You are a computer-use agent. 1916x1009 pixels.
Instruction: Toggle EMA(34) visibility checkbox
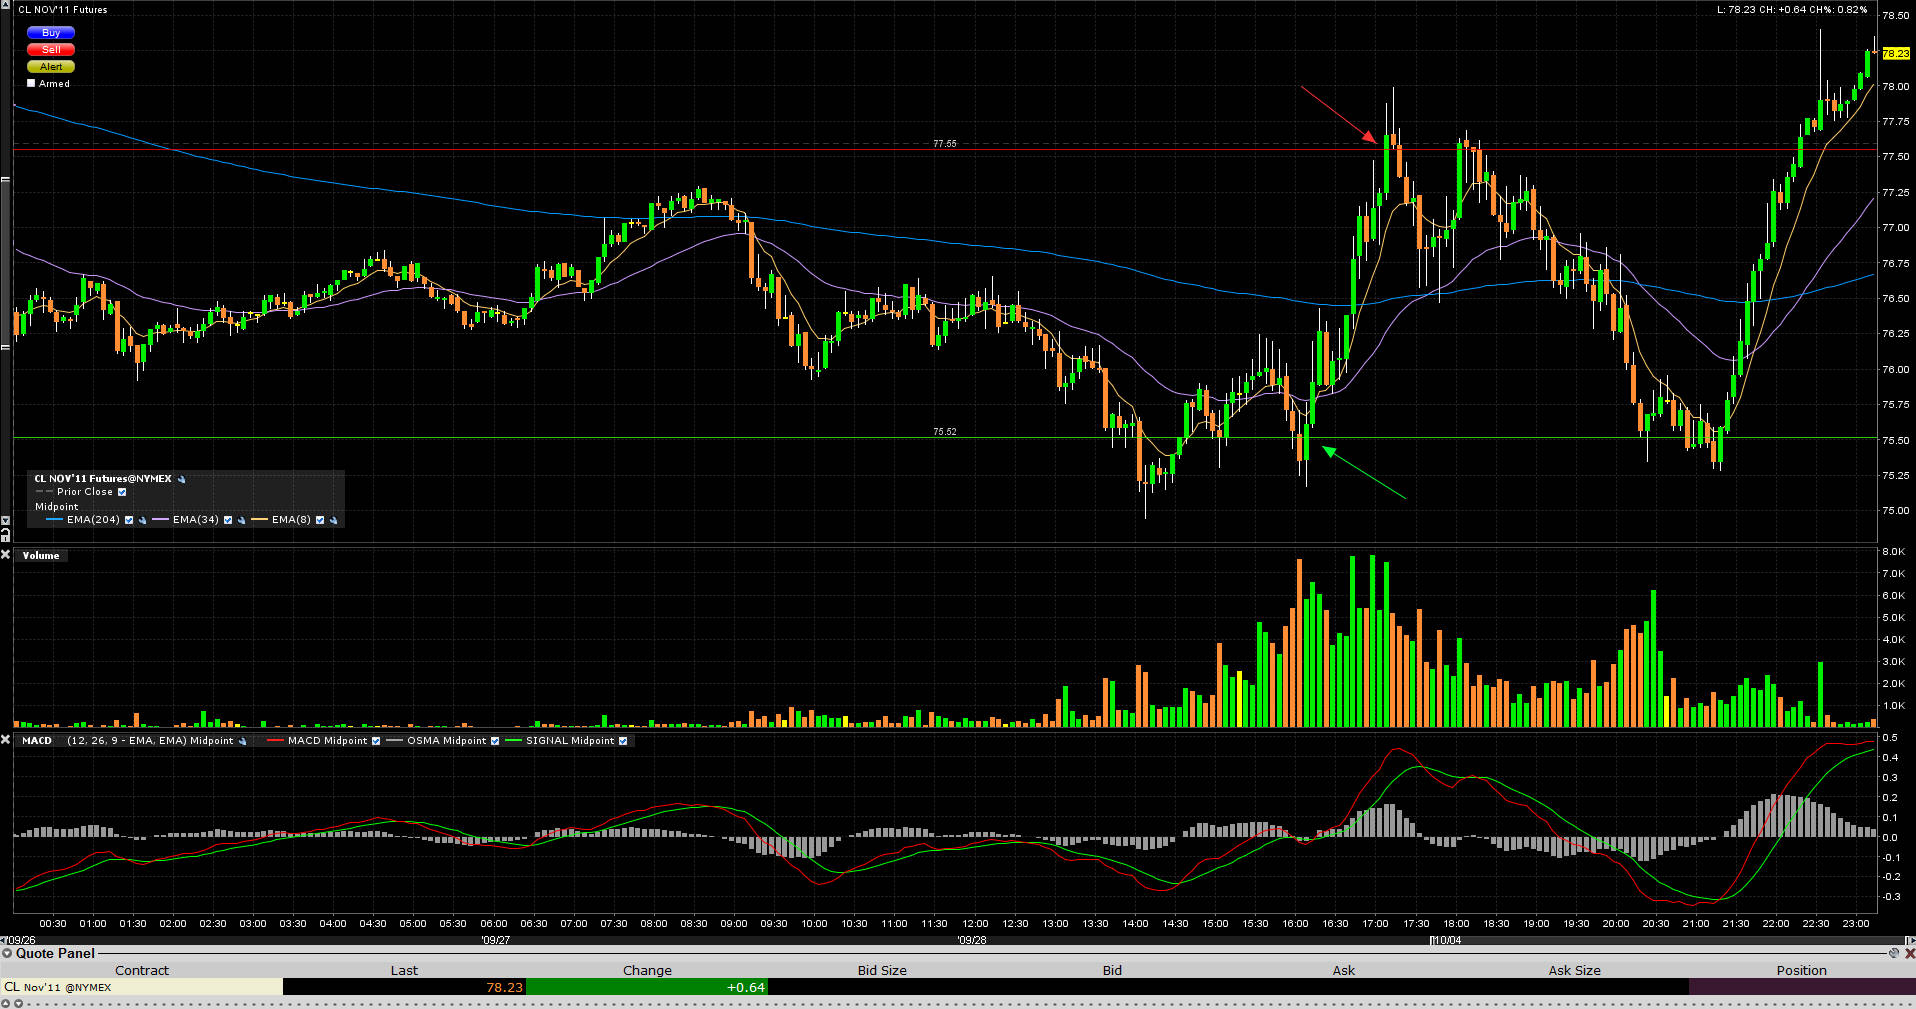point(228,520)
